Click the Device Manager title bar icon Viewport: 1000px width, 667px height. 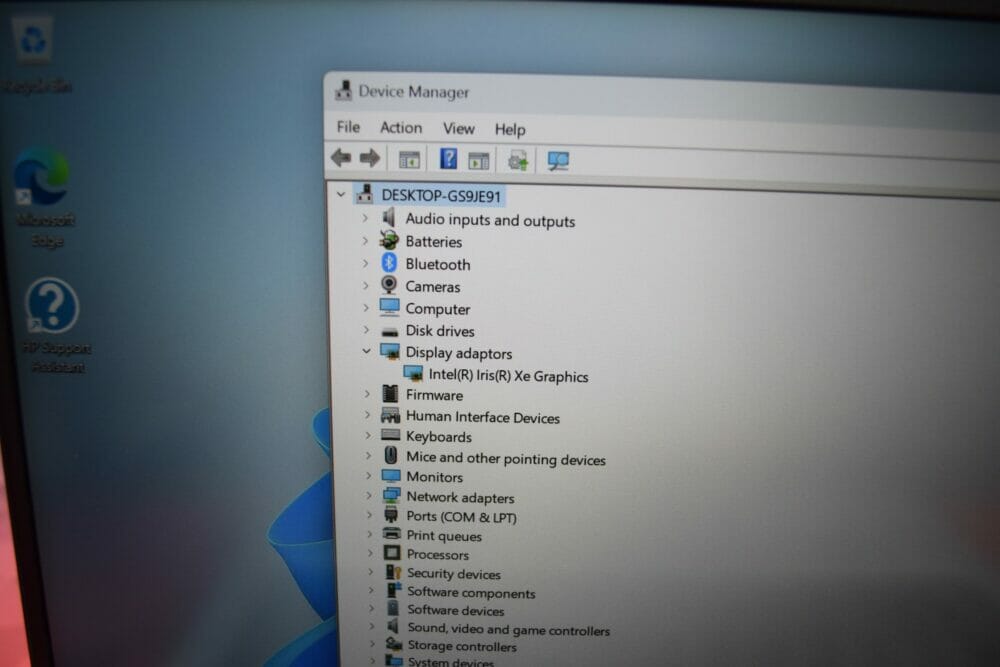click(x=344, y=91)
